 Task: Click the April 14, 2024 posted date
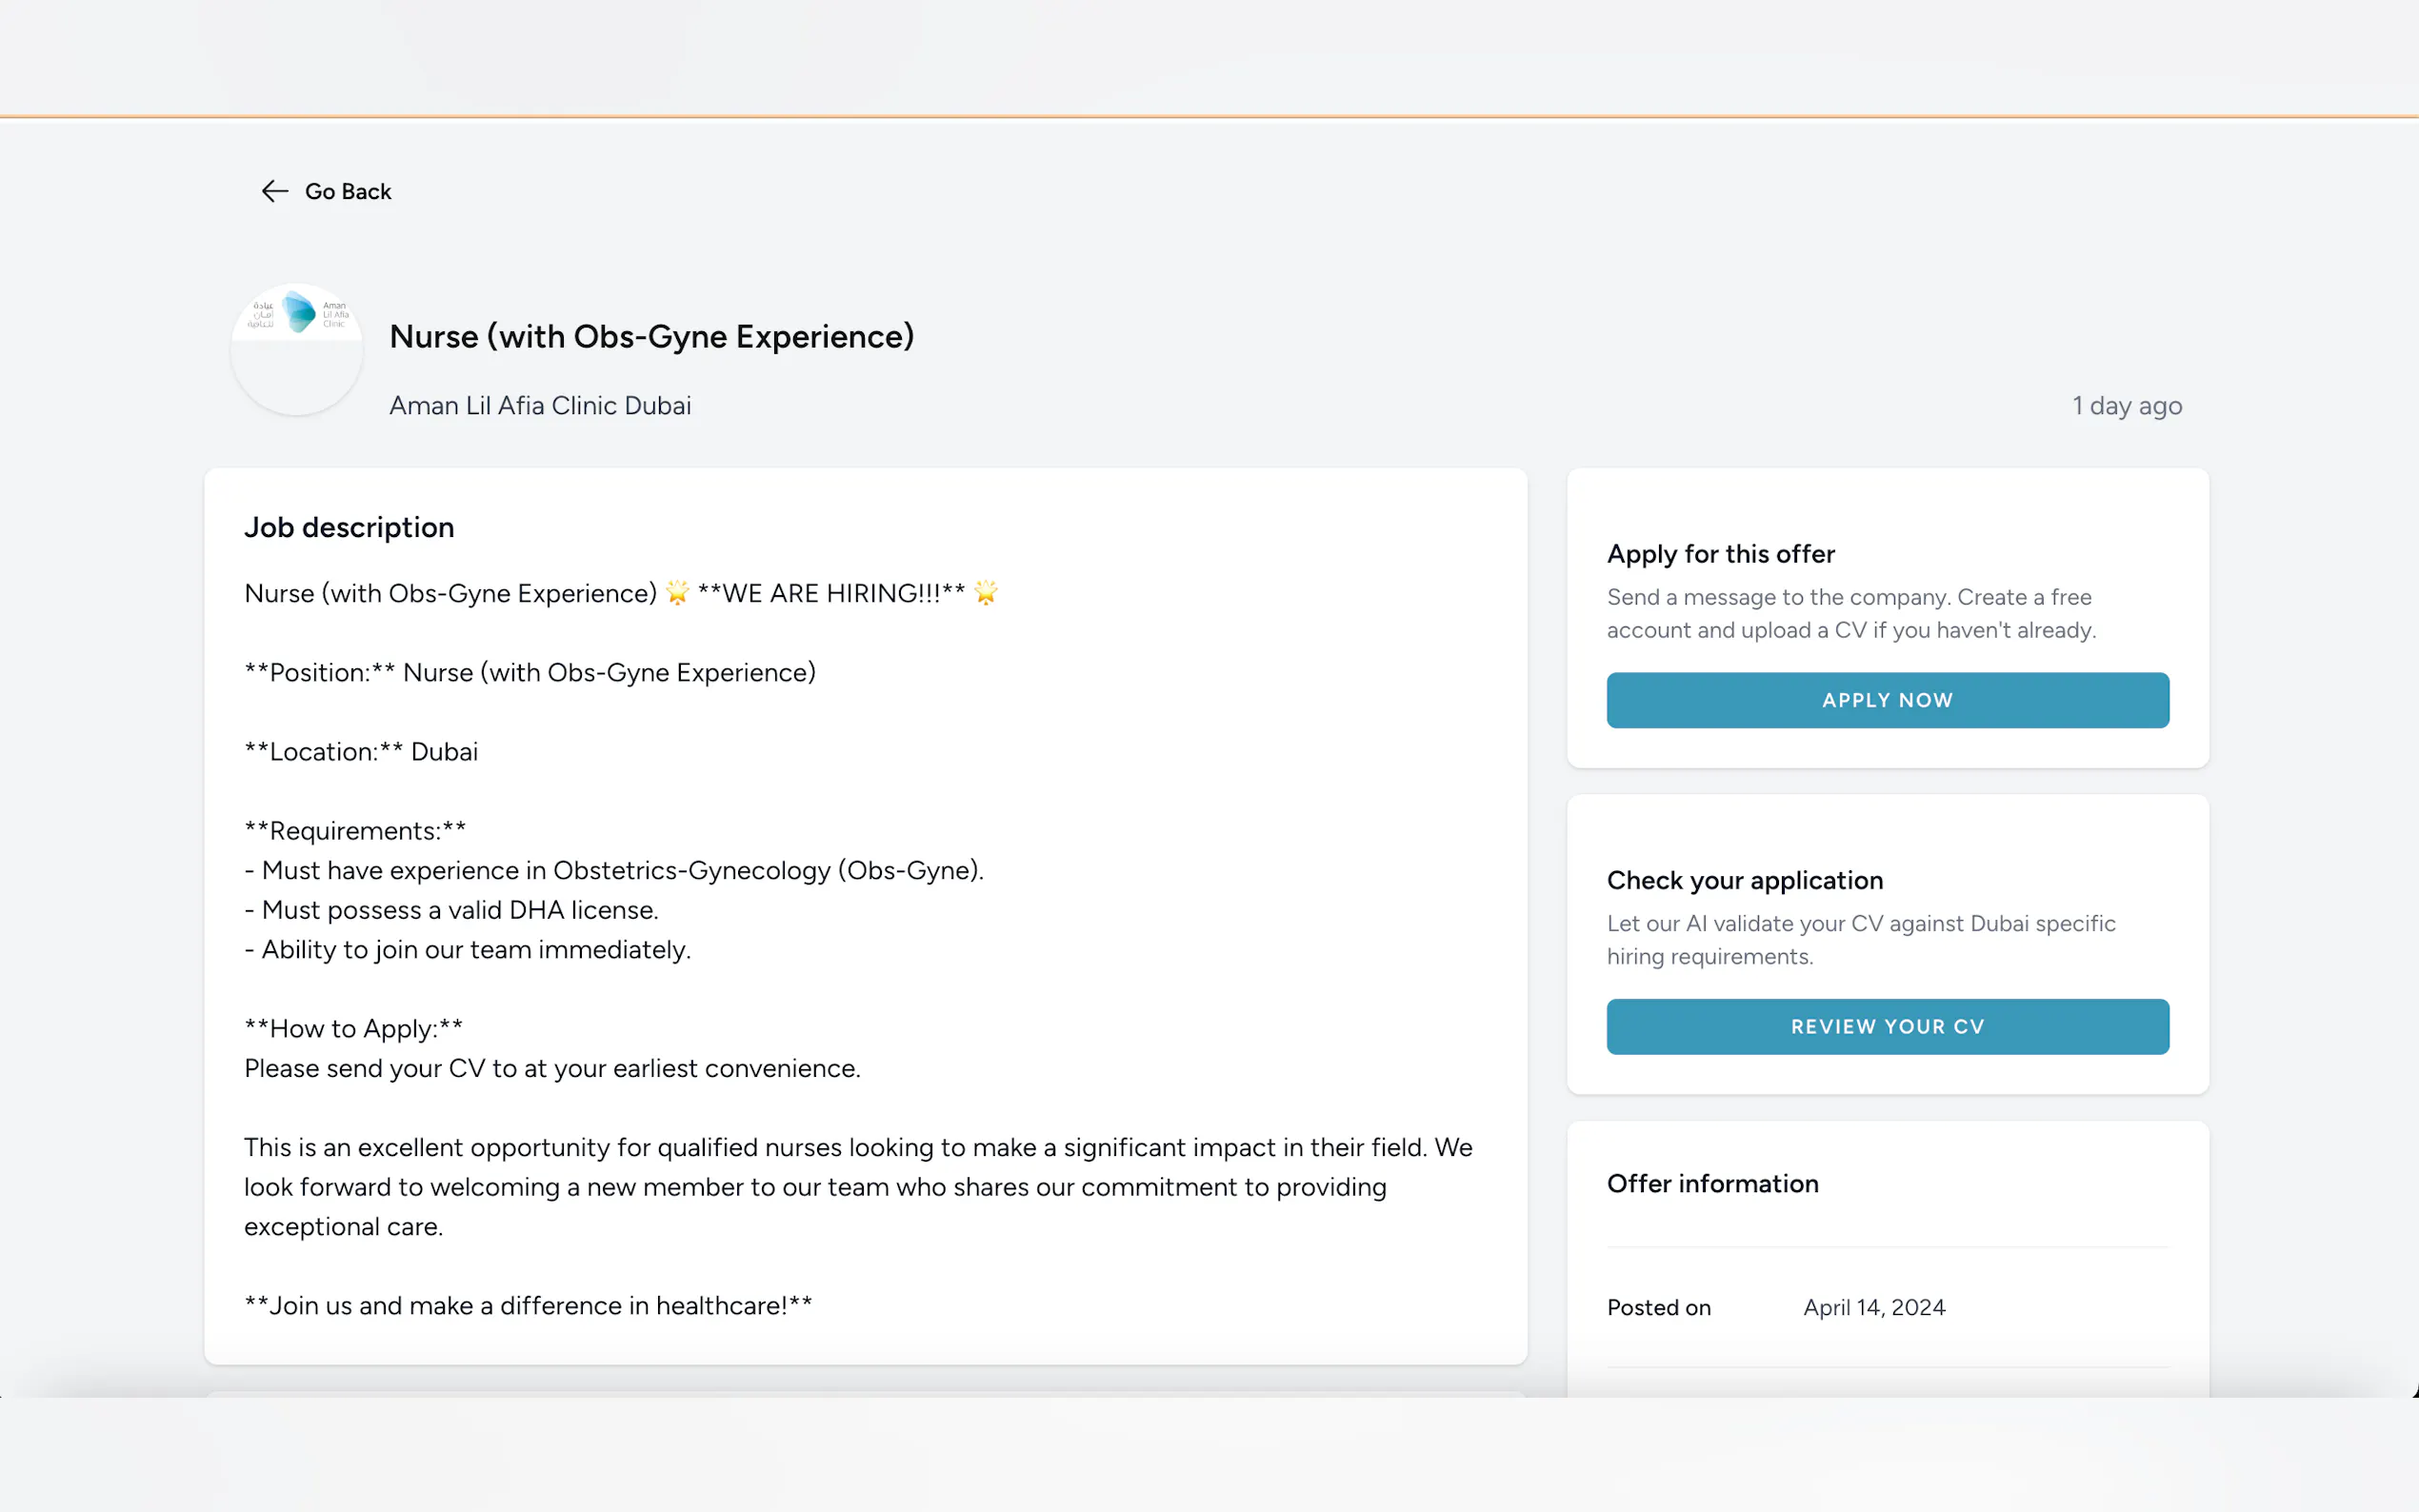[x=1873, y=1308]
